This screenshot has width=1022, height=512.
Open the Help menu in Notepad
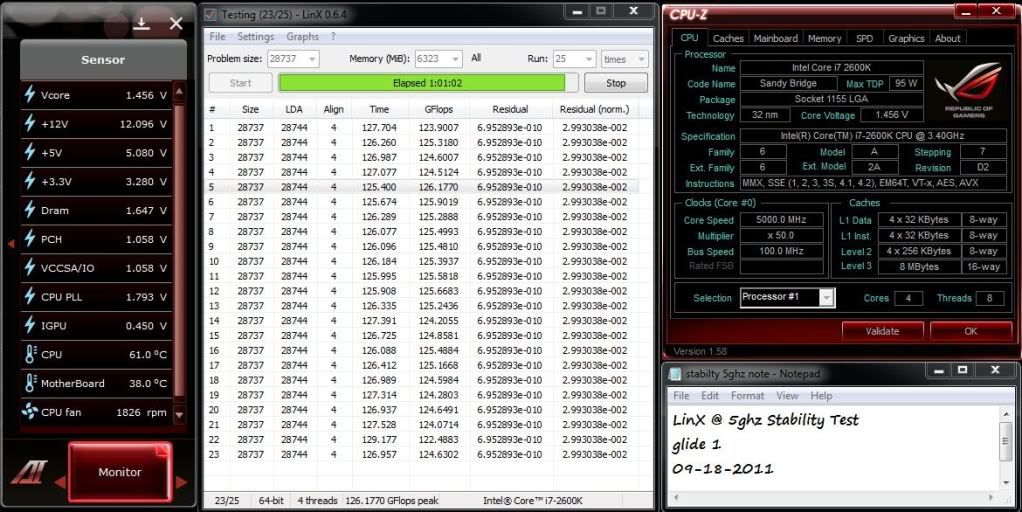click(x=821, y=395)
